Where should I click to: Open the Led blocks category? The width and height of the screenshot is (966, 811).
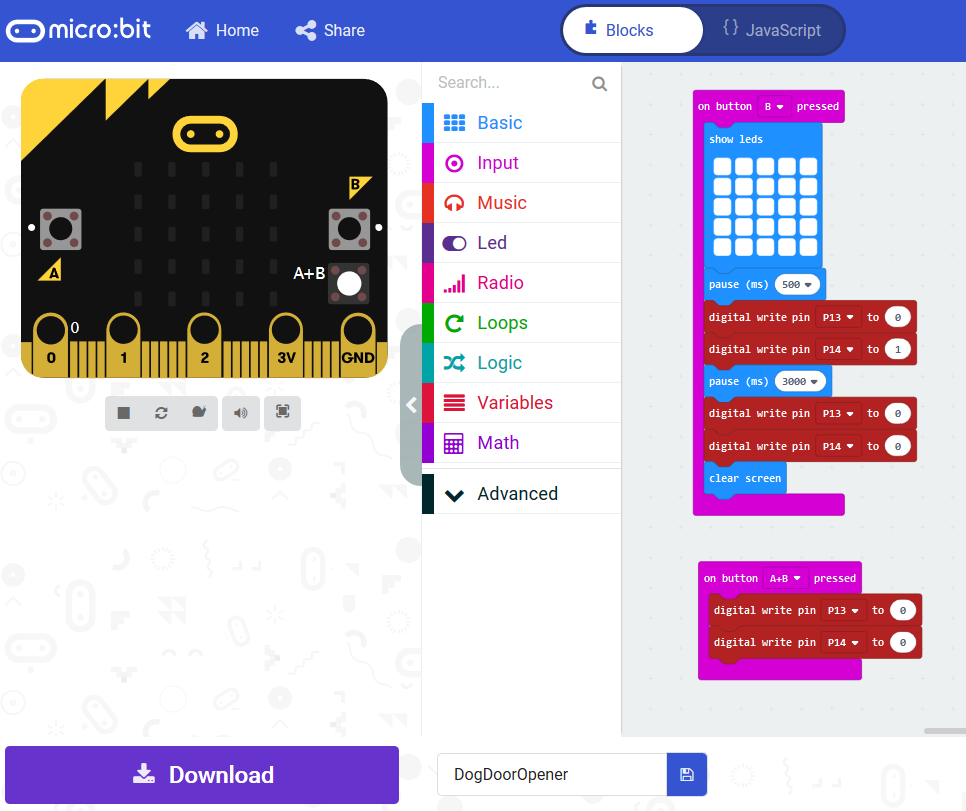(x=521, y=243)
